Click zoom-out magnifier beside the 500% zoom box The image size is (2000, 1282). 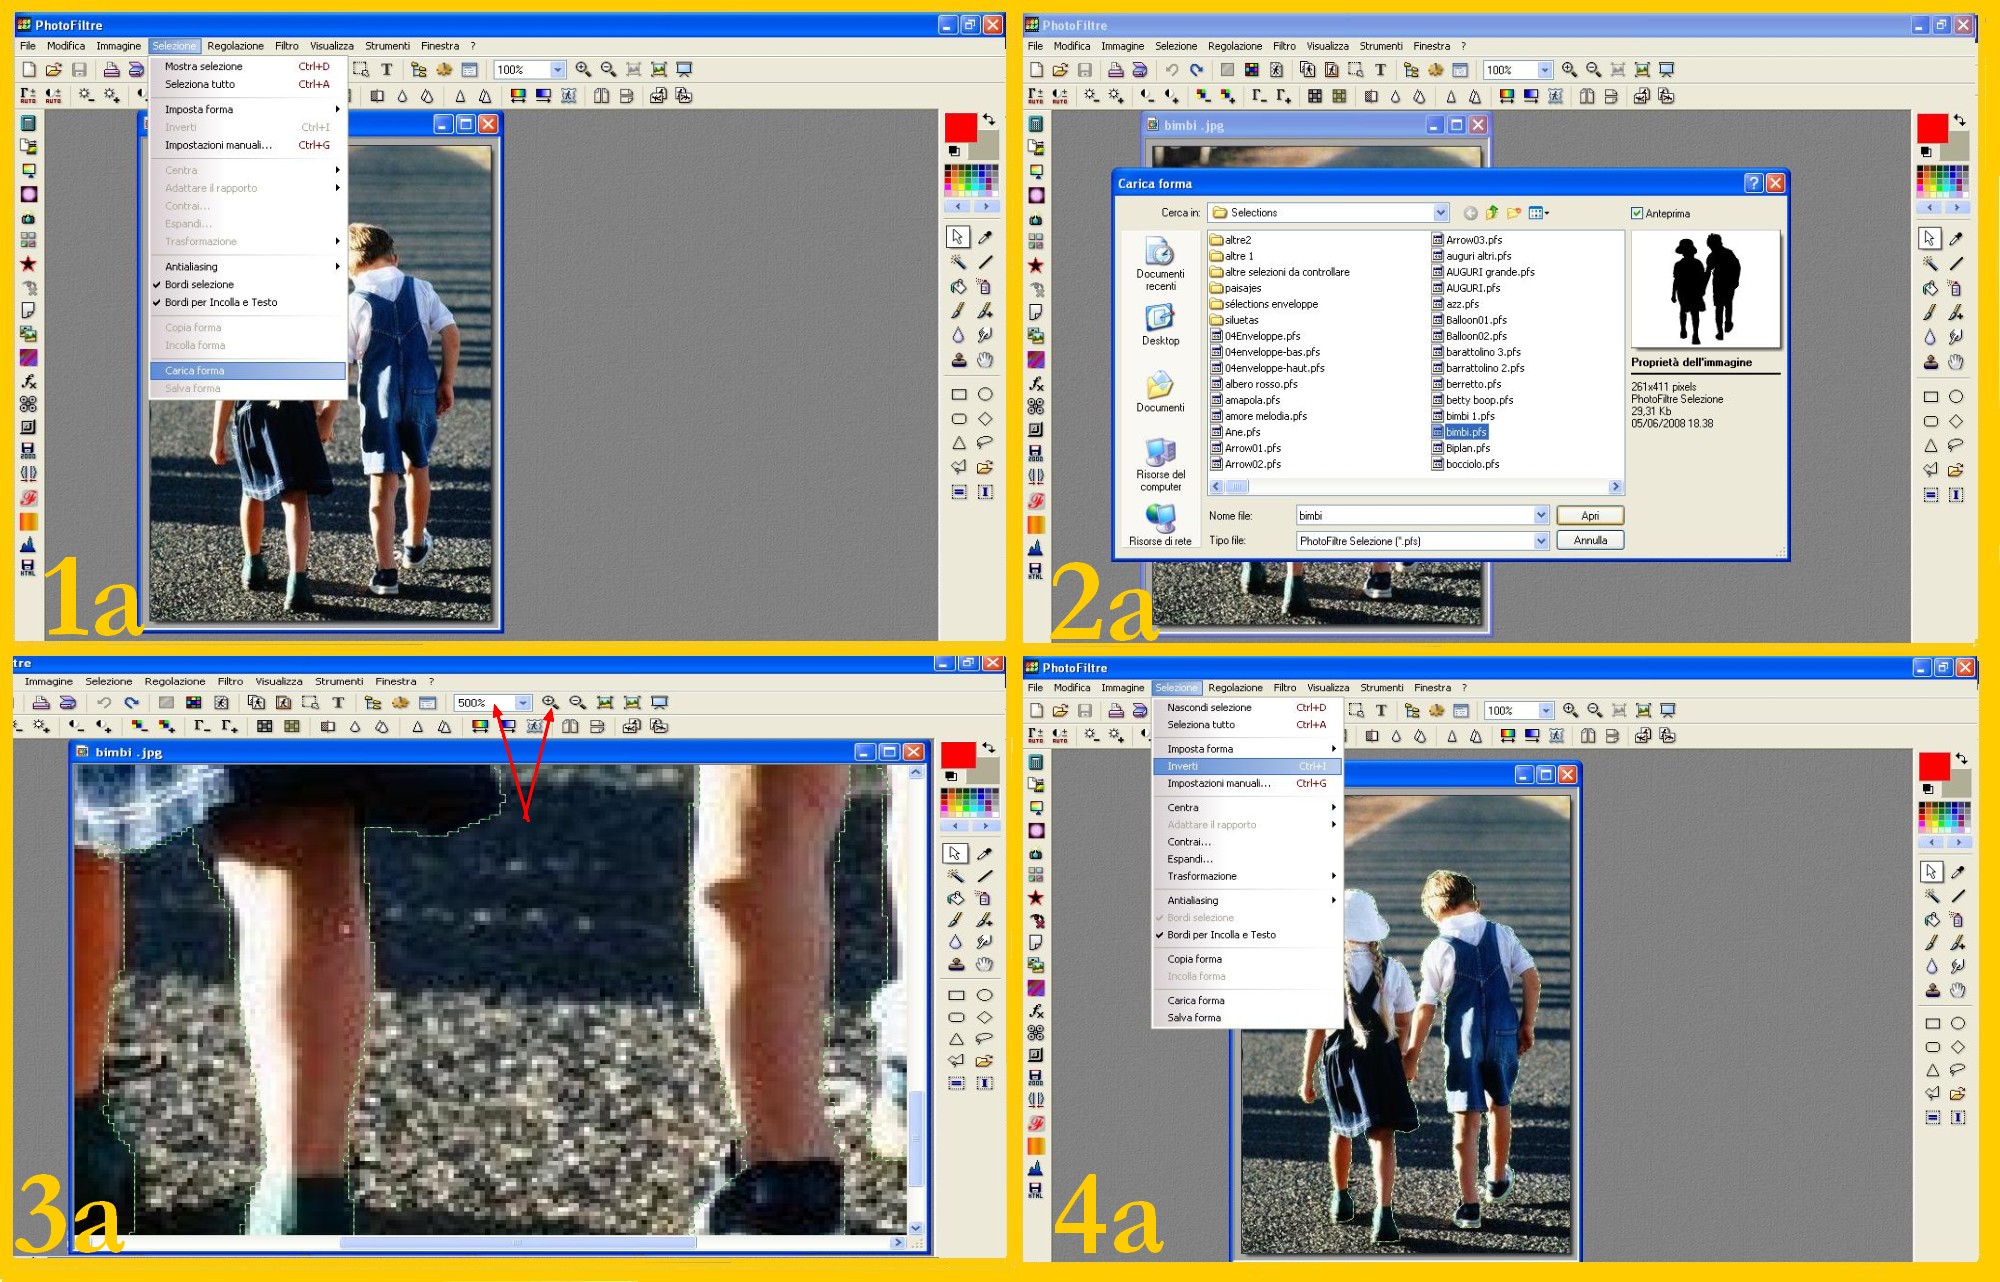[x=577, y=703]
